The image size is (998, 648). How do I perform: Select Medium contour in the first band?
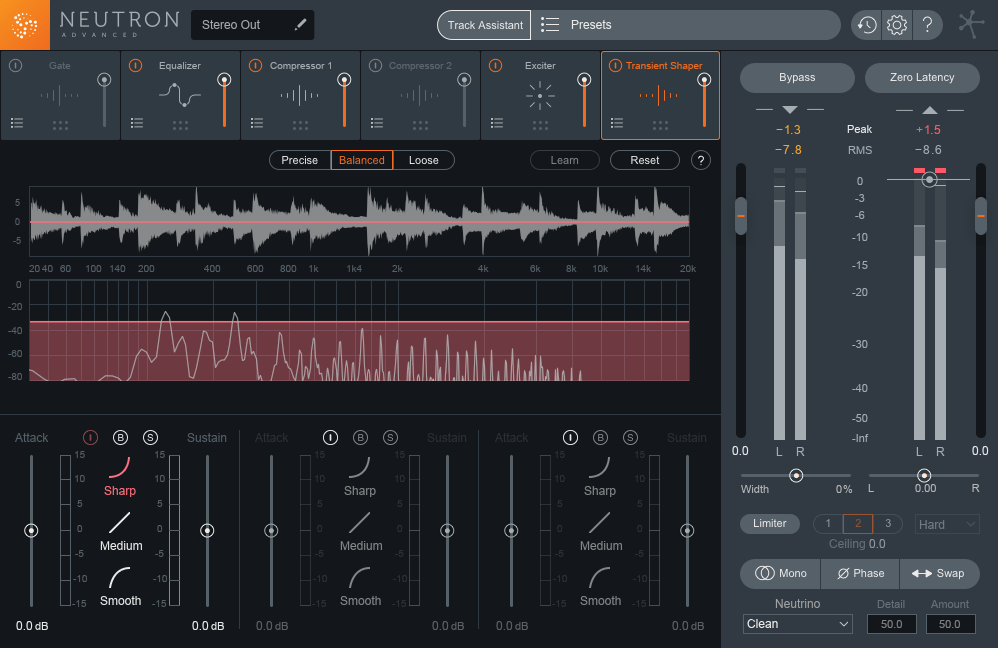click(x=120, y=532)
